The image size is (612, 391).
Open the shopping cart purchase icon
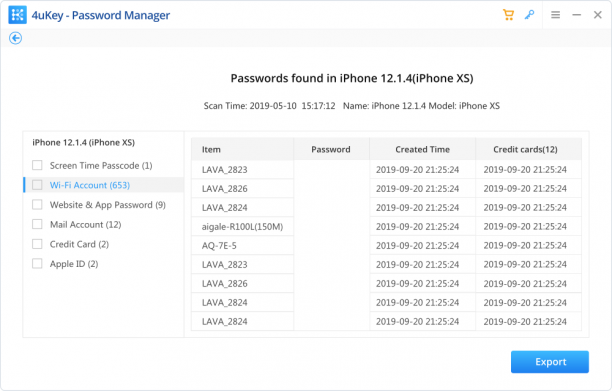[508, 15]
